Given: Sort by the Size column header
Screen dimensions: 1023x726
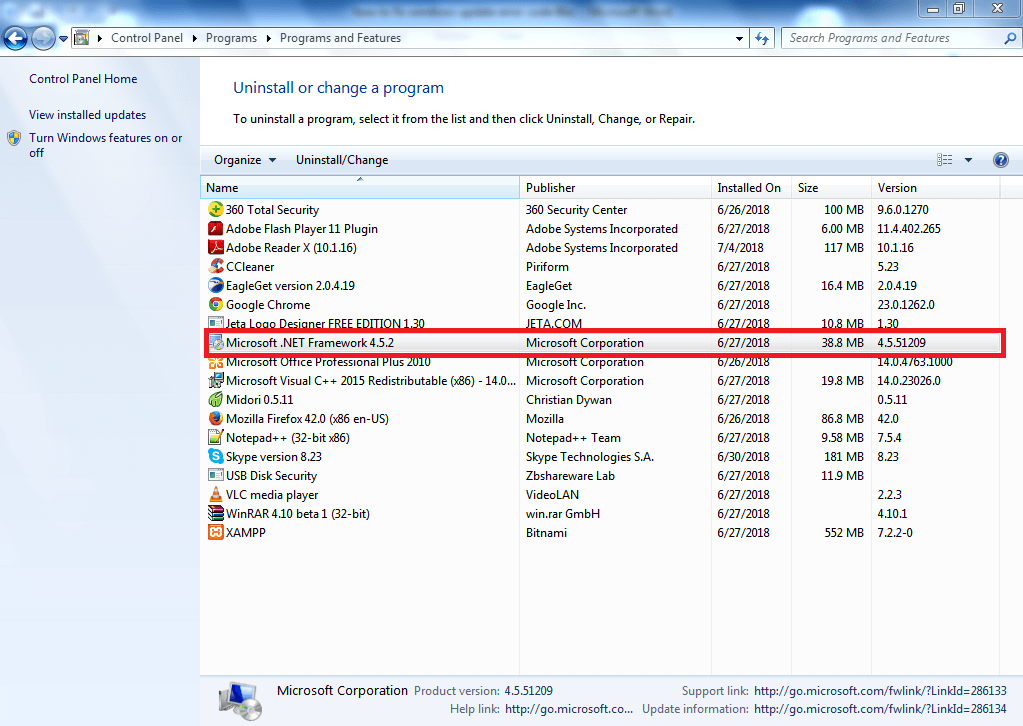Looking at the screenshot, I should click(x=831, y=187).
